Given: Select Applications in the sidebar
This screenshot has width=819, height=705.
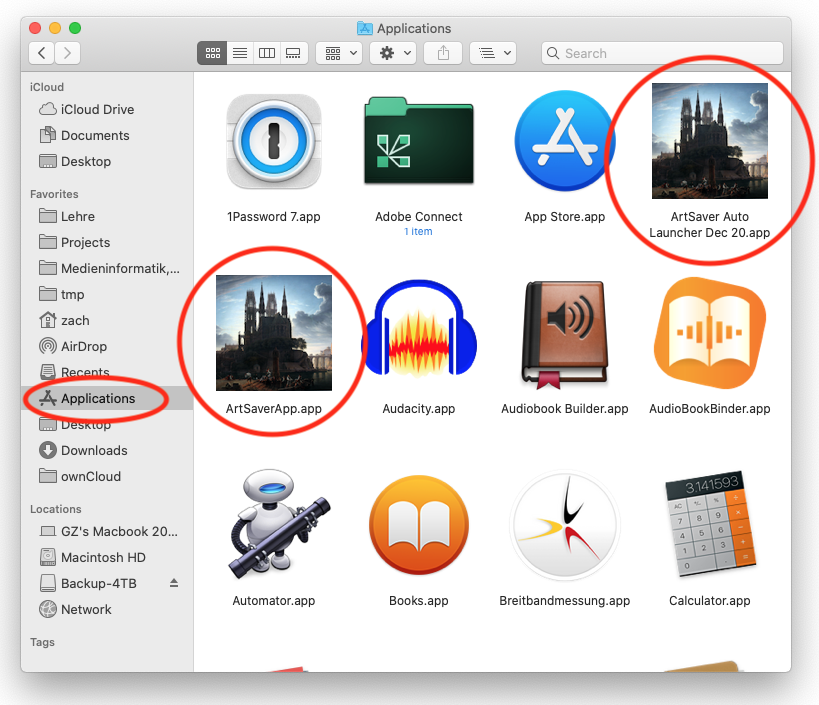Looking at the screenshot, I should click(x=107, y=398).
